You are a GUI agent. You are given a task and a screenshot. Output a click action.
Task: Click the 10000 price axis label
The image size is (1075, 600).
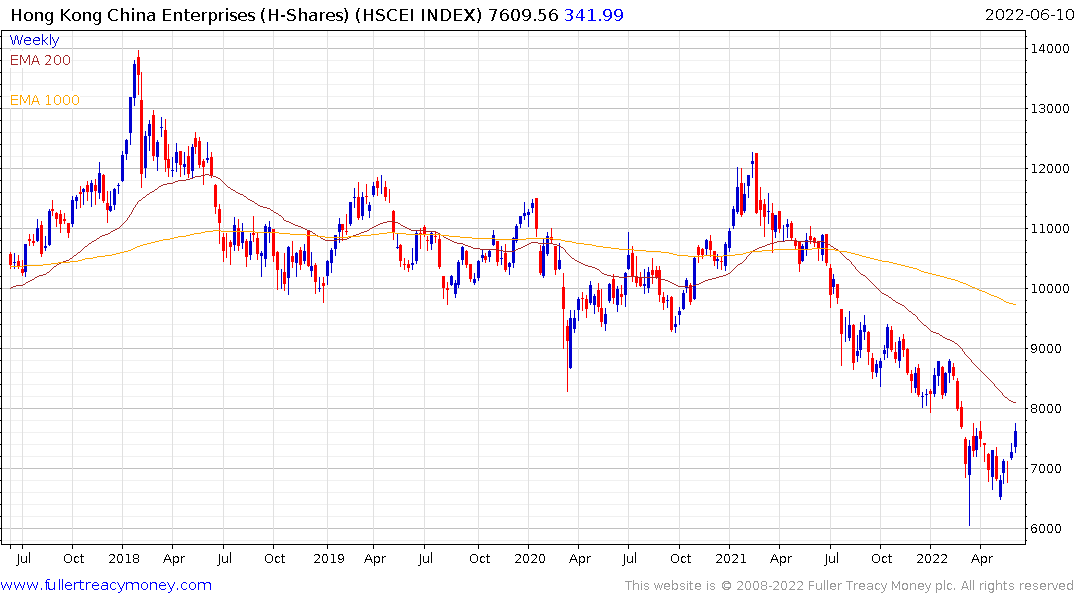pyautogui.click(x=1050, y=289)
